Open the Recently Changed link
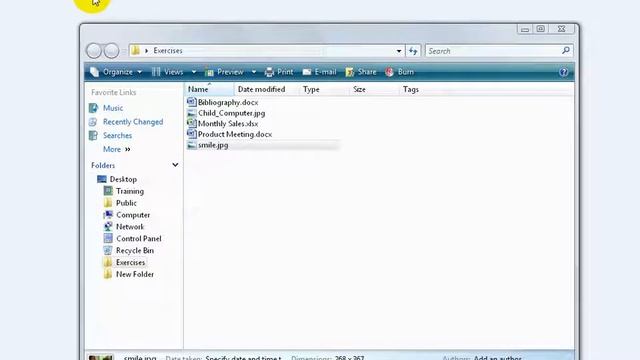The width and height of the screenshot is (640, 360). pos(133,122)
